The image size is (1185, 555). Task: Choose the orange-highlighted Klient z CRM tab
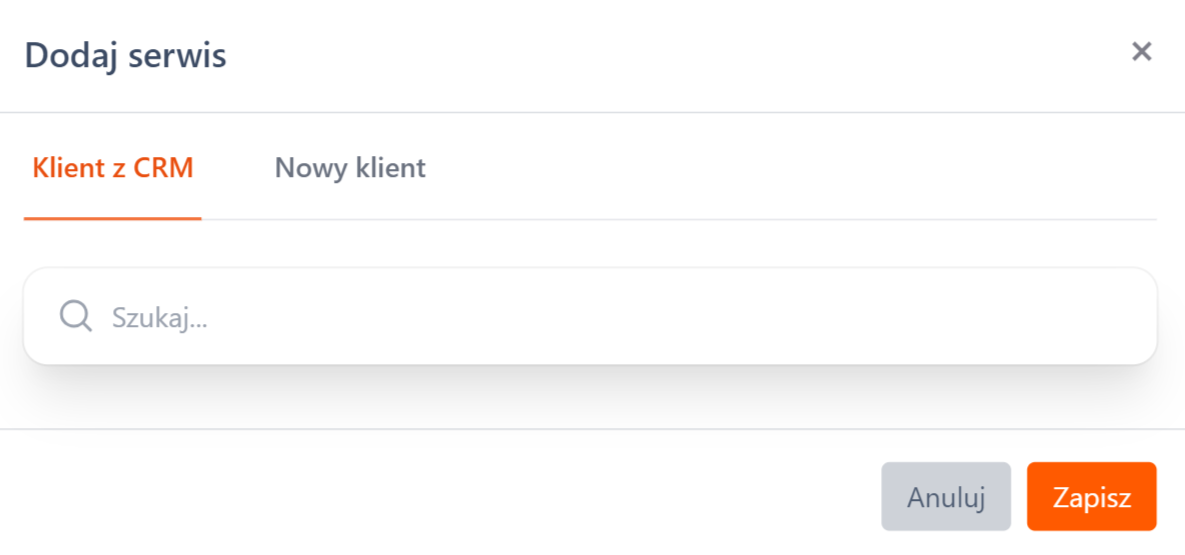click(113, 168)
